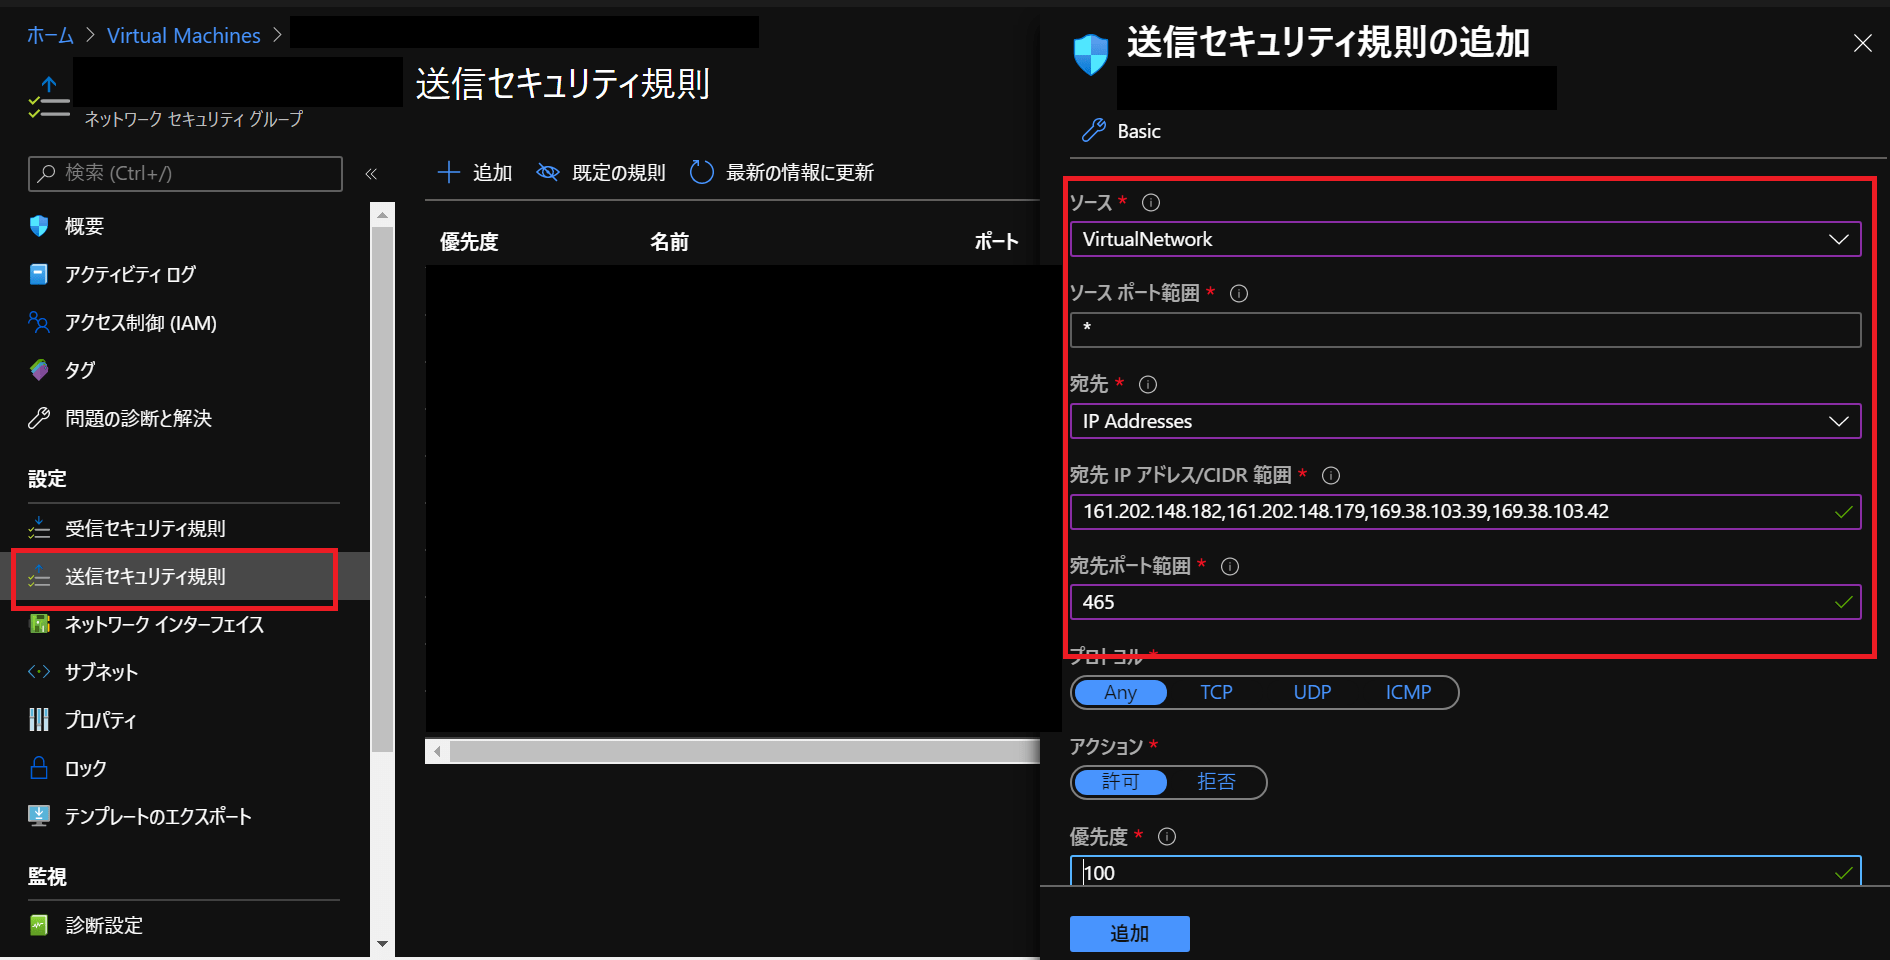Click the ロック padlock icon
1890x960 pixels.
point(39,768)
